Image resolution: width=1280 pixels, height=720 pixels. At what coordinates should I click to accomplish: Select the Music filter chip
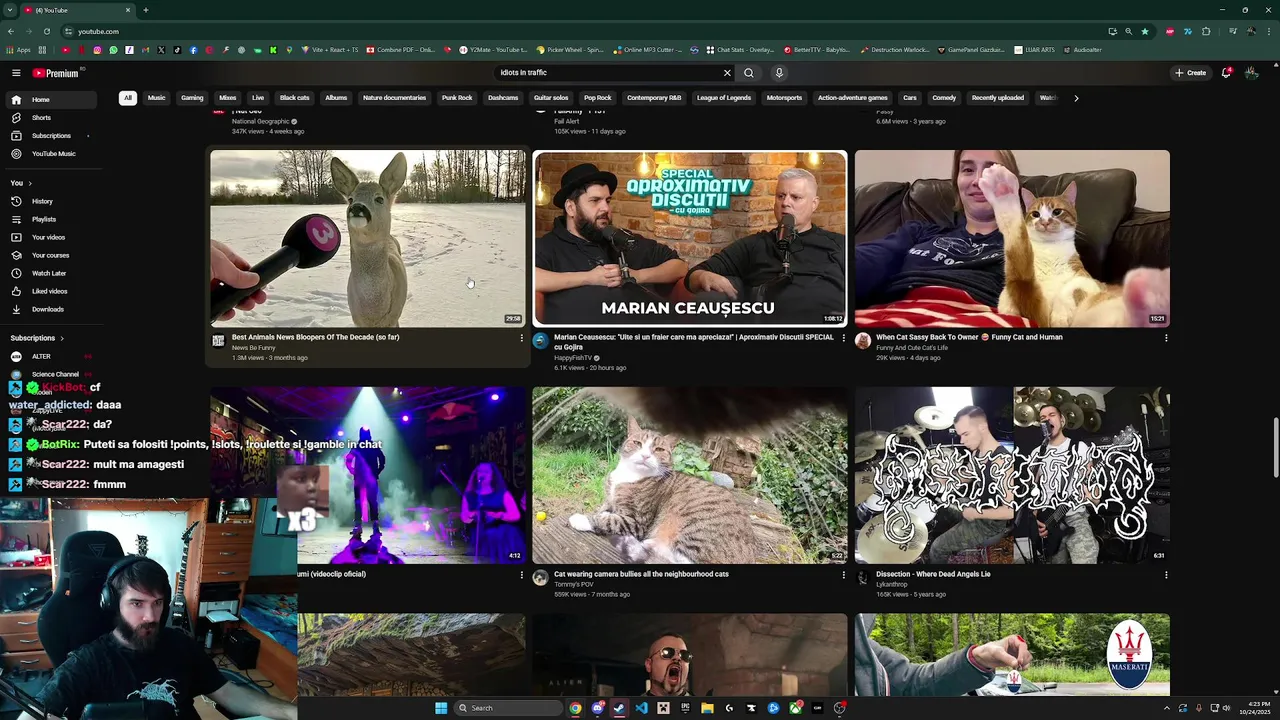point(157,98)
